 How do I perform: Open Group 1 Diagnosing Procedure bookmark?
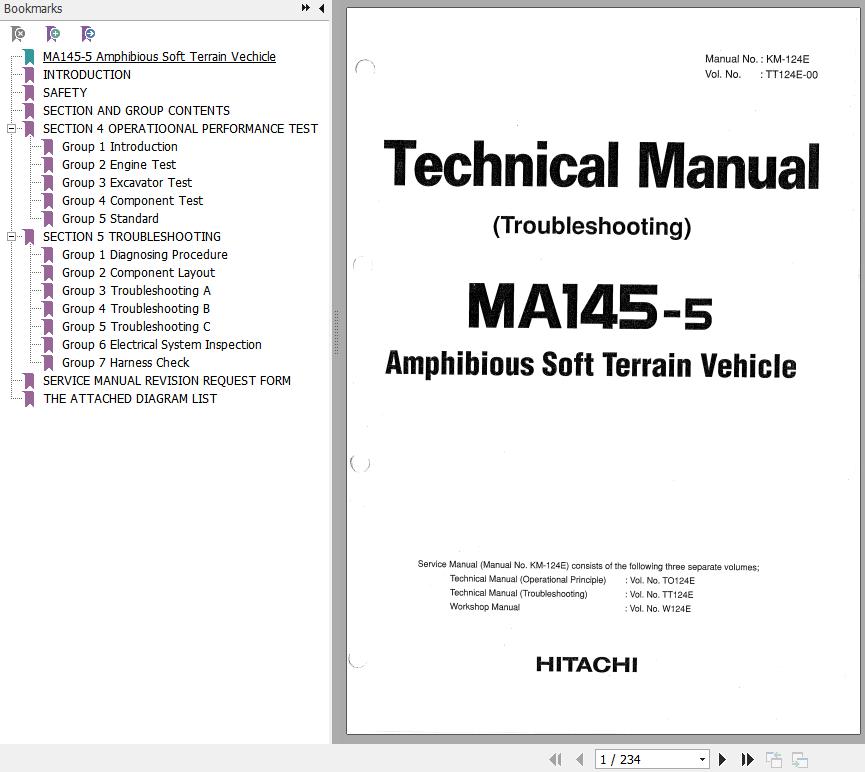[145, 255]
